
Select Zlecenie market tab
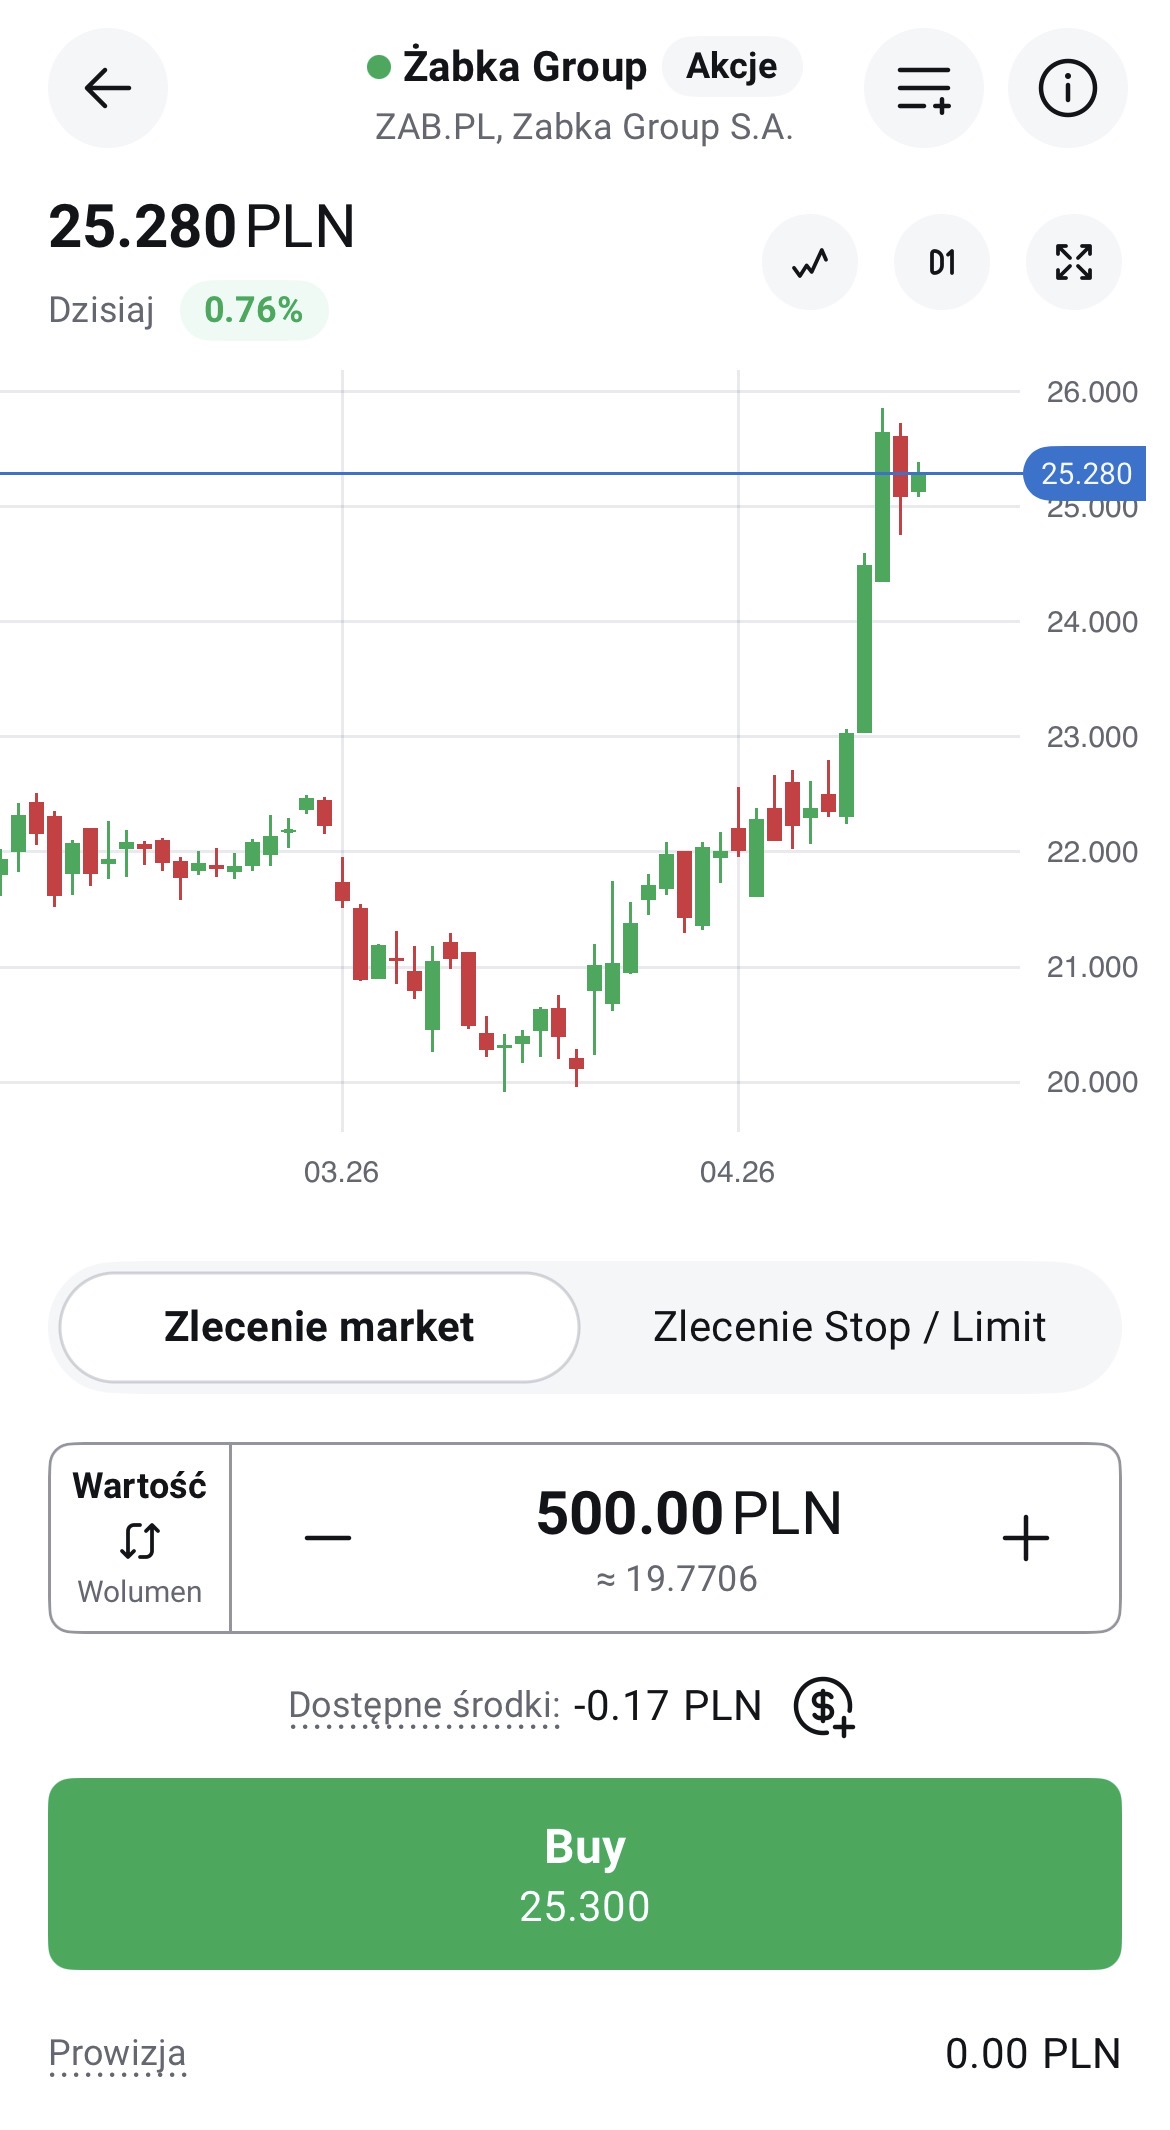tap(319, 1327)
